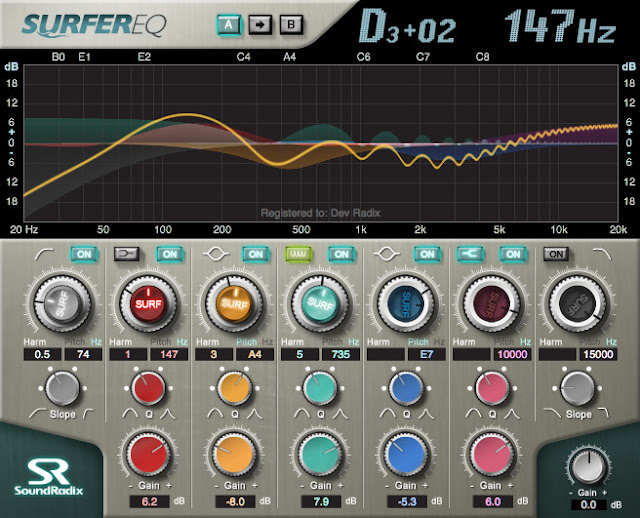Click the -8.0 dB gain value
Viewport: 640px width, 518px height.
pos(235,501)
